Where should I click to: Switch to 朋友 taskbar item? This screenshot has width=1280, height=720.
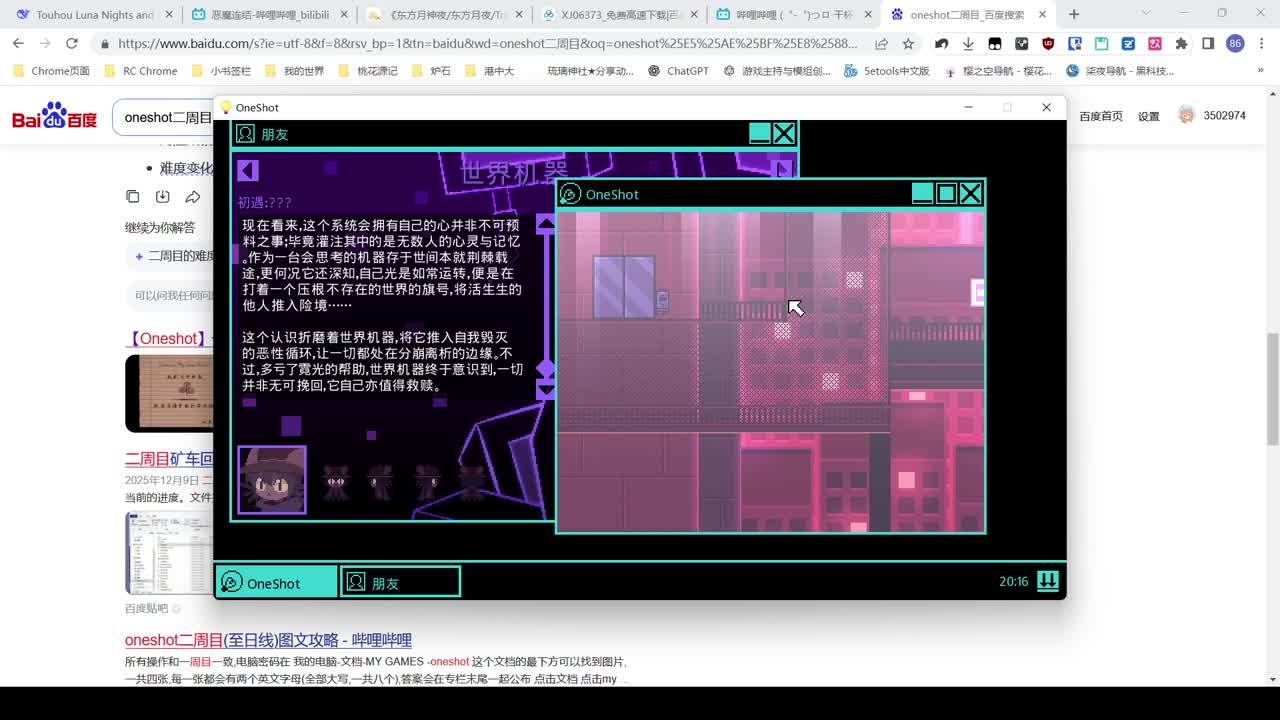point(400,582)
